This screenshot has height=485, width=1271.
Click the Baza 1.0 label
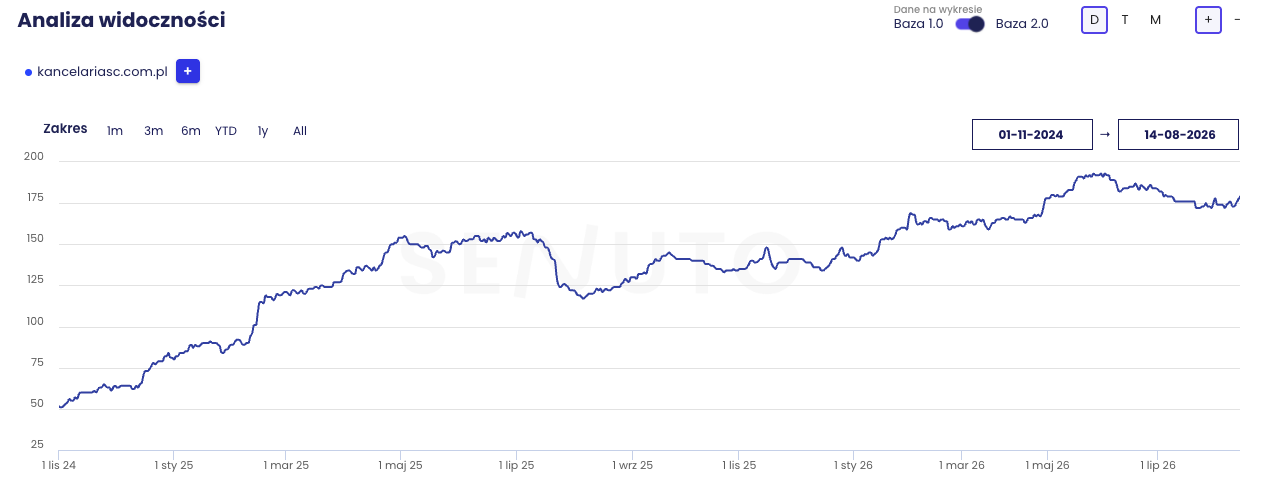[918, 24]
